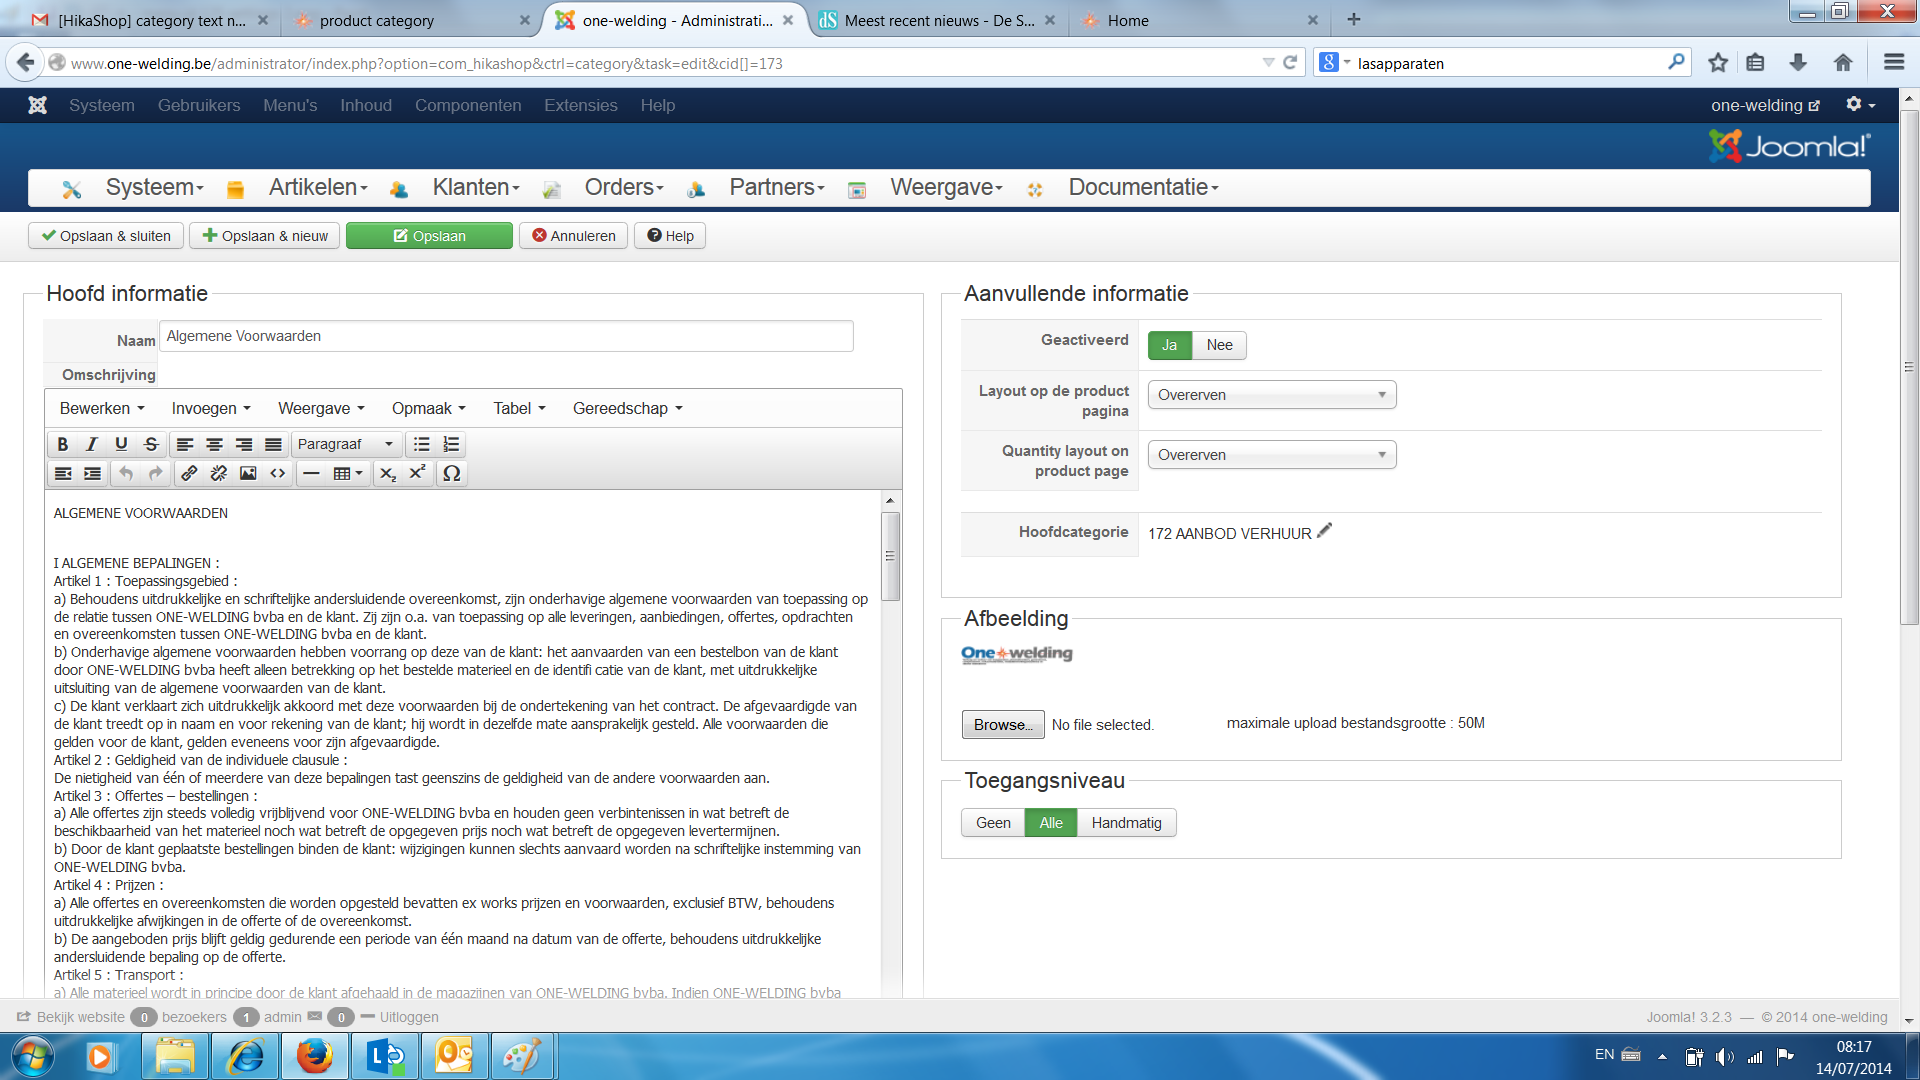Click the Naam input field
This screenshot has height=1080, width=1920.
tap(505, 336)
